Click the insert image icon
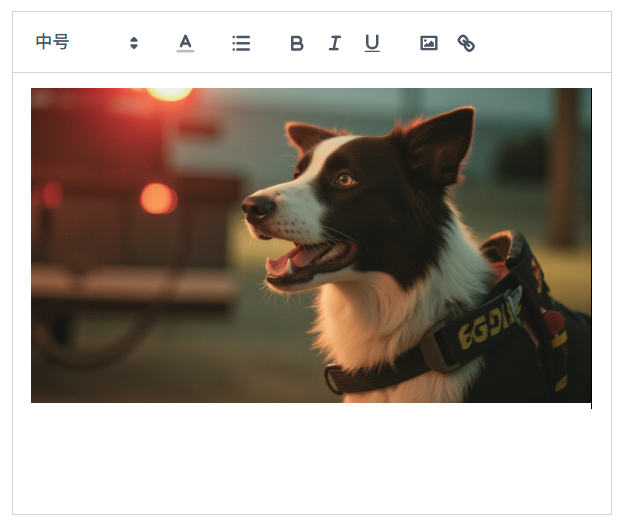Image resolution: width=630 pixels, height=525 pixels. 429,43
